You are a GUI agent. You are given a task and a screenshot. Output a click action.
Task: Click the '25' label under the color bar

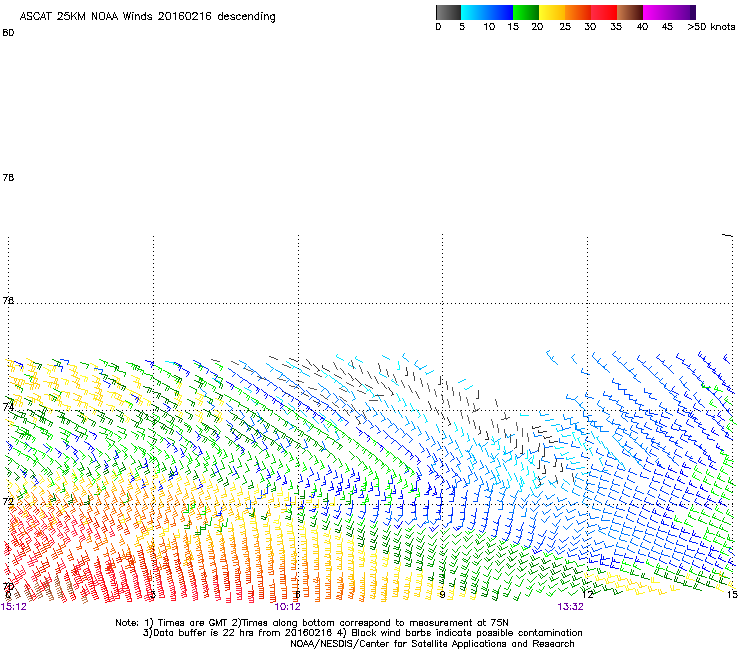(x=565, y=27)
